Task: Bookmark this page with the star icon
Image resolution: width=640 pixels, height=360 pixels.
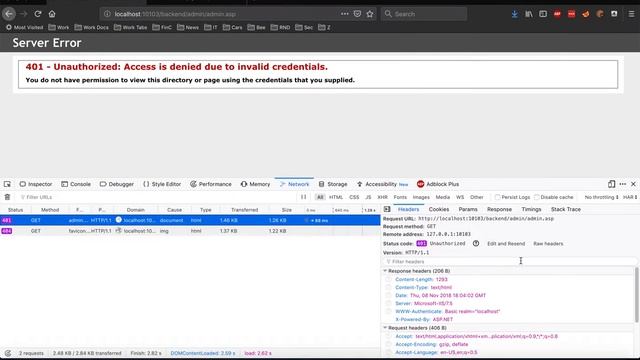Action: (370, 14)
